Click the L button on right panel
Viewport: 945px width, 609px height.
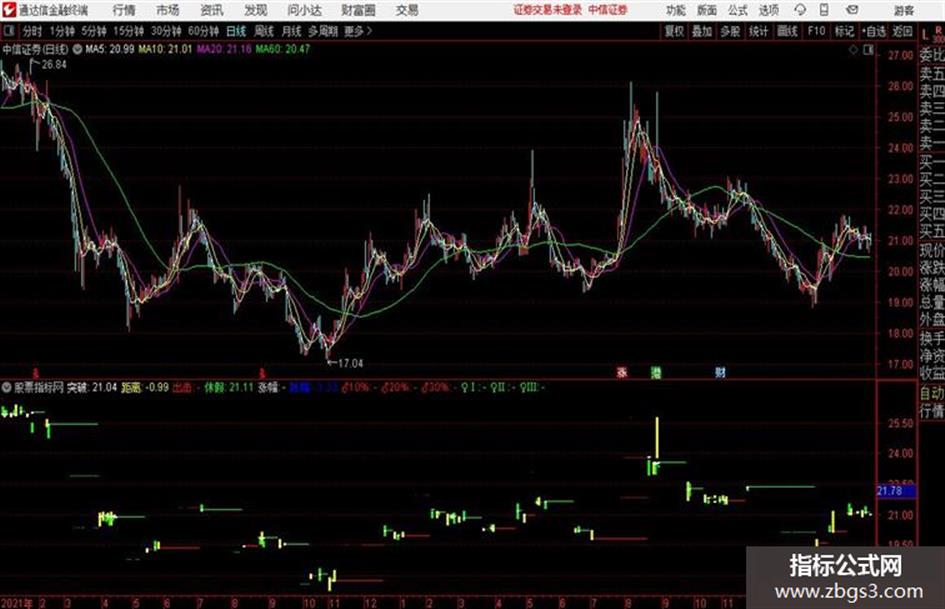925,35
